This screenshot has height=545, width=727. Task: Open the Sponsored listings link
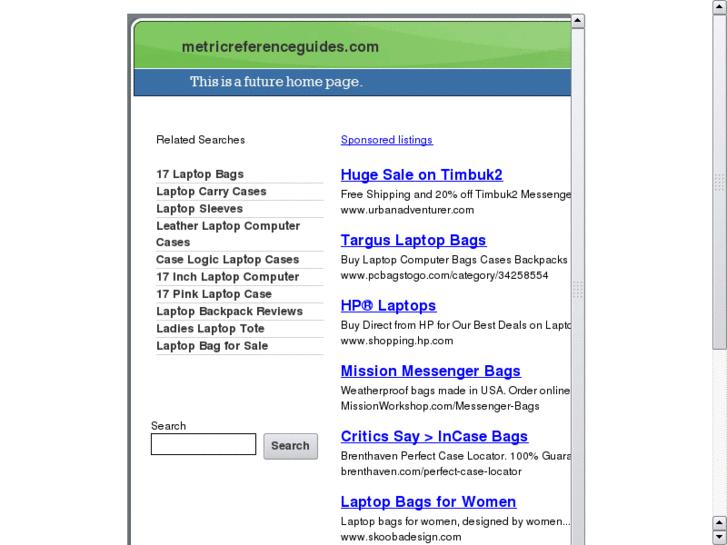coord(387,140)
